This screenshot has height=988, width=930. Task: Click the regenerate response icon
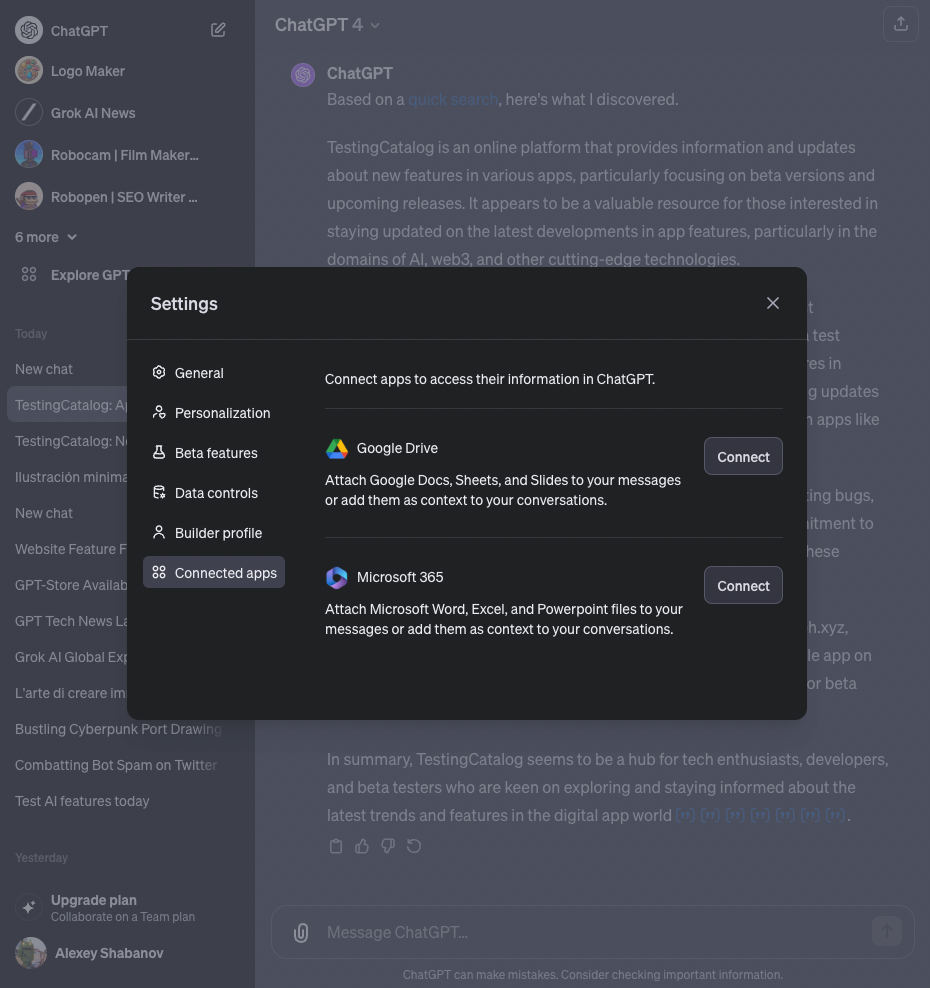tap(414, 846)
